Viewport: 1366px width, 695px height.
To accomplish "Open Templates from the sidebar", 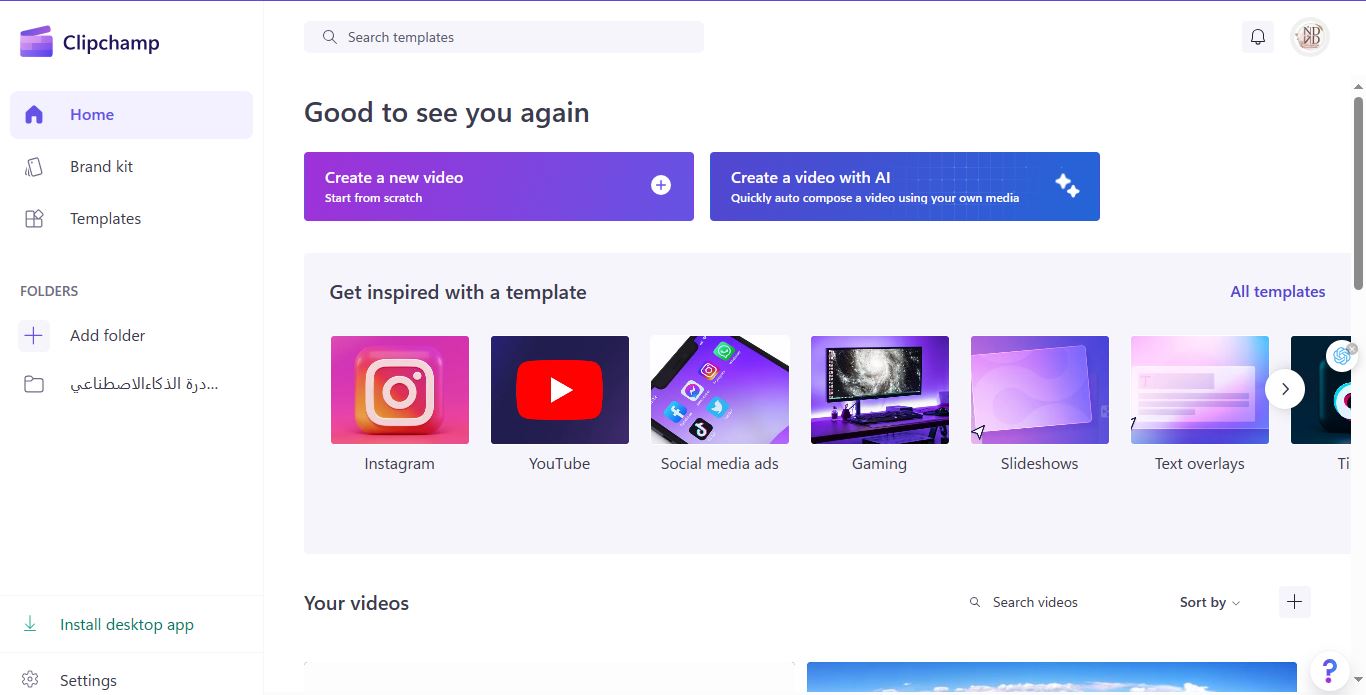I will [x=131, y=219].
